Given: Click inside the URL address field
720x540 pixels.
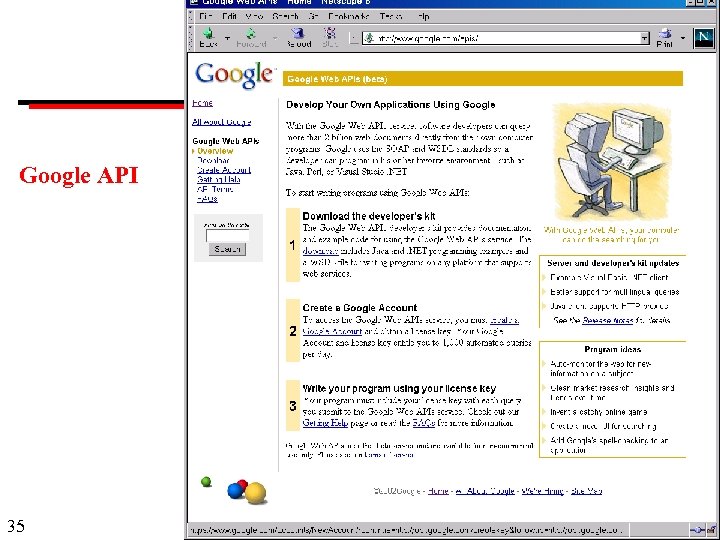Looking at the screenshot, I should pos(507,38).
